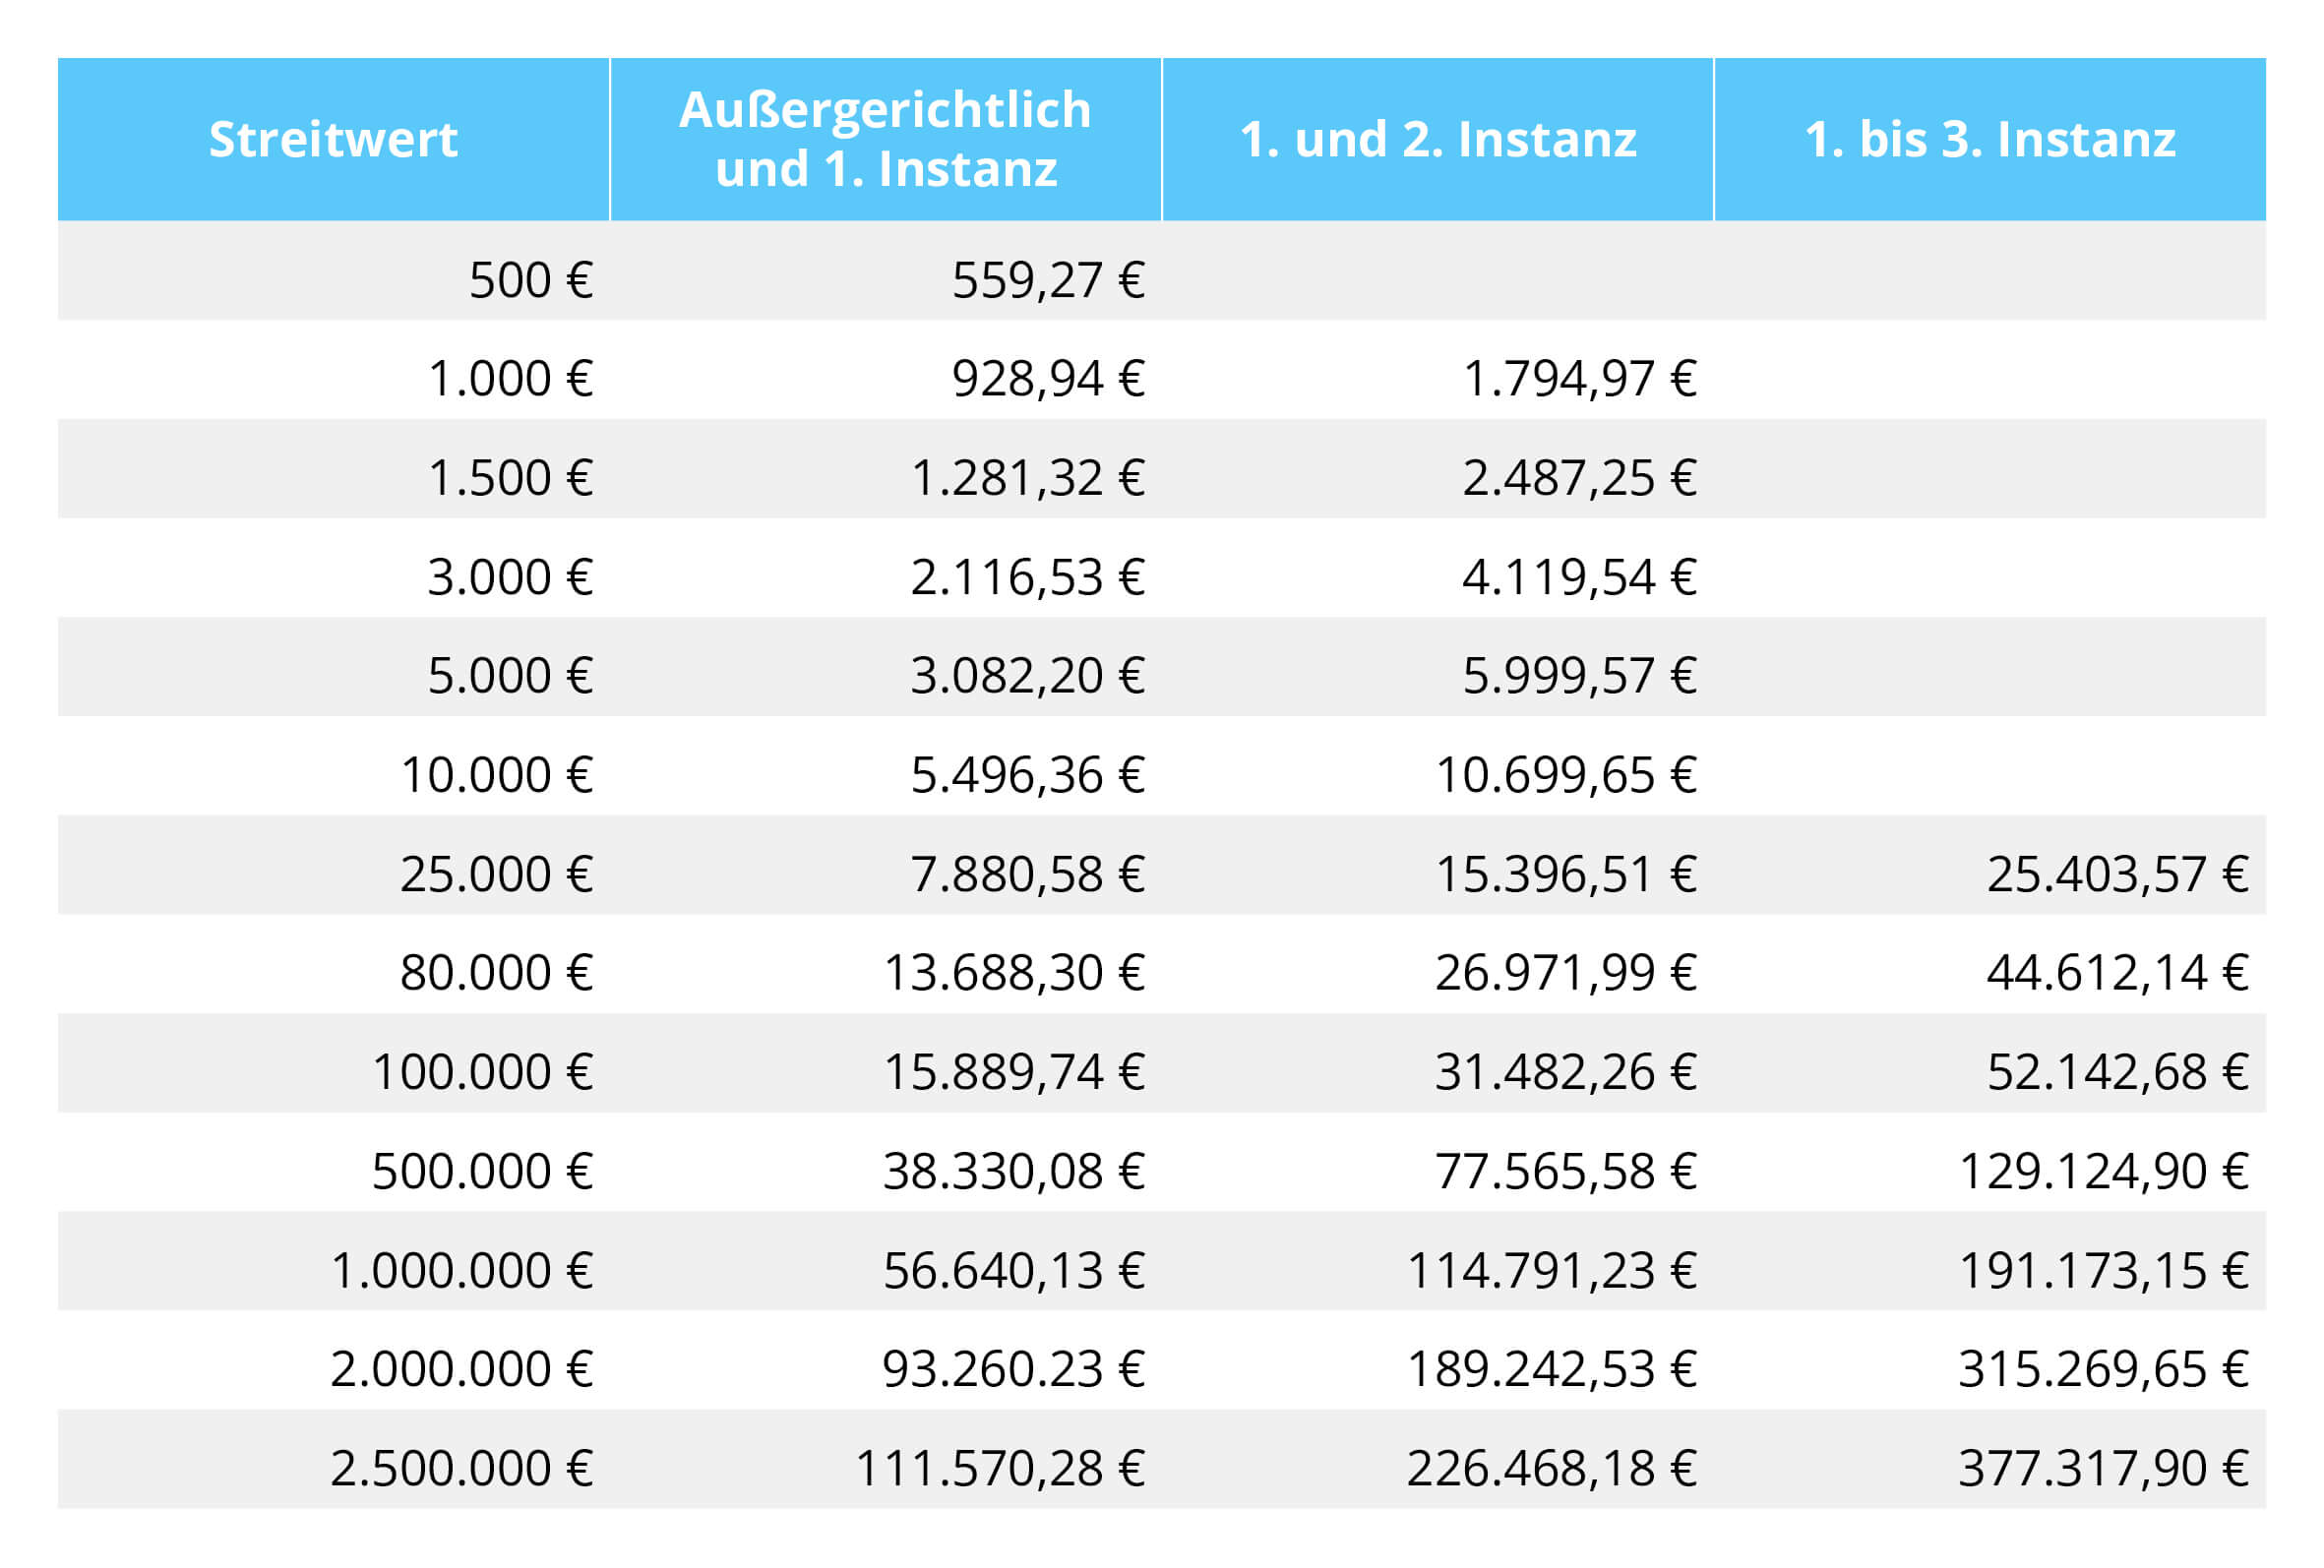Click the 1.794,97 € value
2324x1568 pixels.
point(1579,378)
